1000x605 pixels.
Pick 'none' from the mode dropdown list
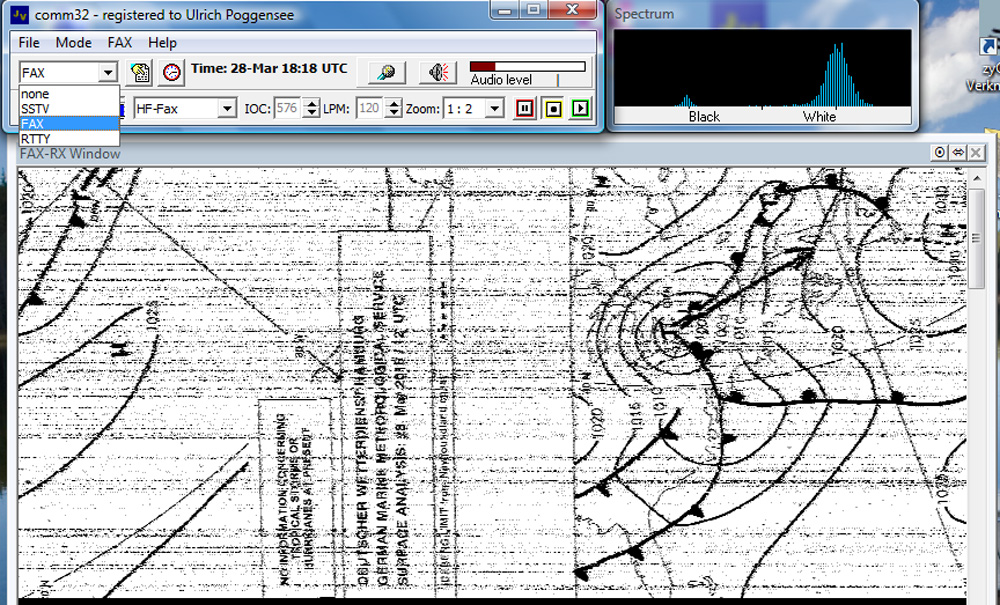(x=35, y=94)
